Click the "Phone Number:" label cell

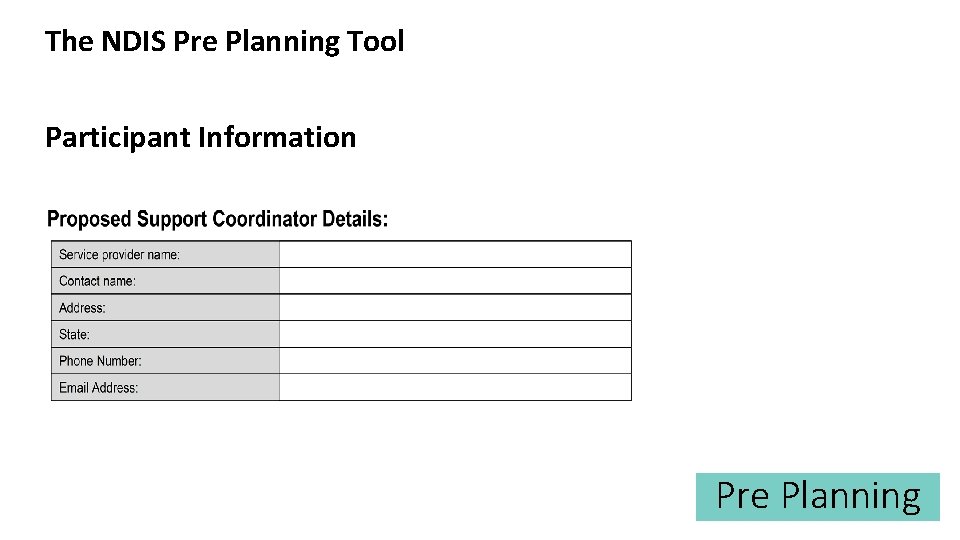(165, 361)
